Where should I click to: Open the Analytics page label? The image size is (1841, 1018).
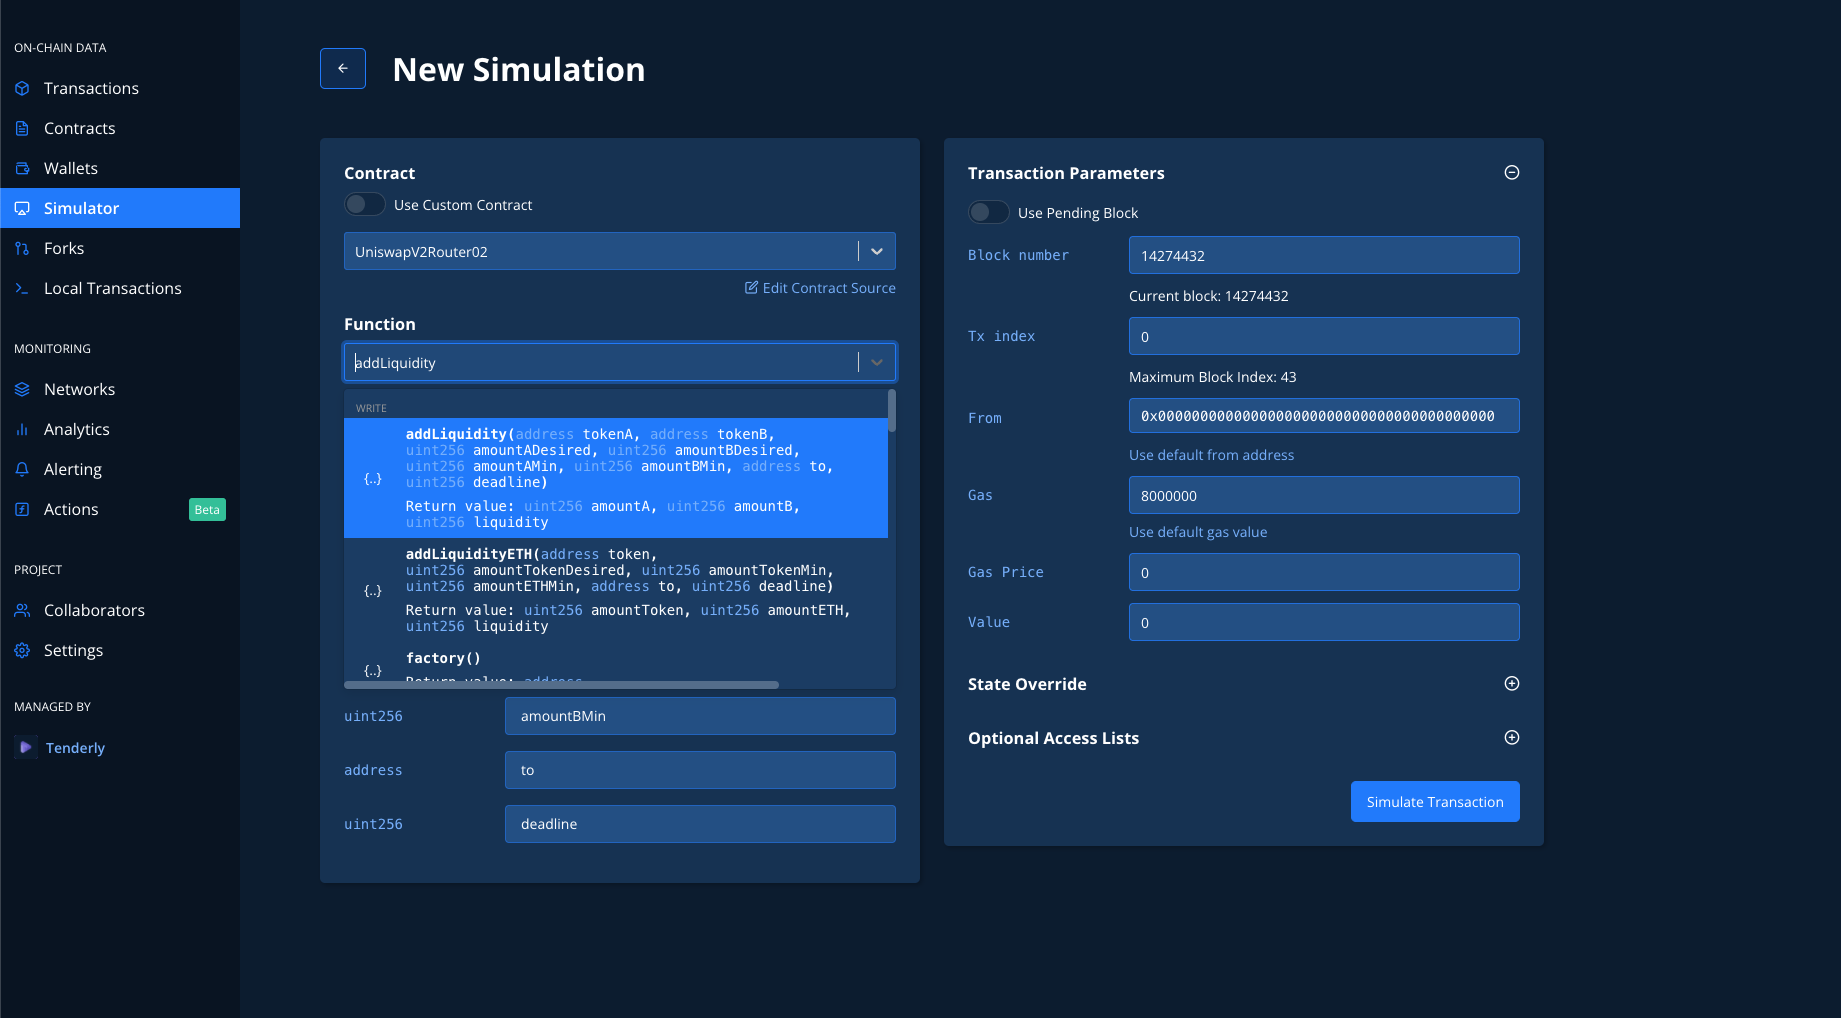[x=77, y=429]
